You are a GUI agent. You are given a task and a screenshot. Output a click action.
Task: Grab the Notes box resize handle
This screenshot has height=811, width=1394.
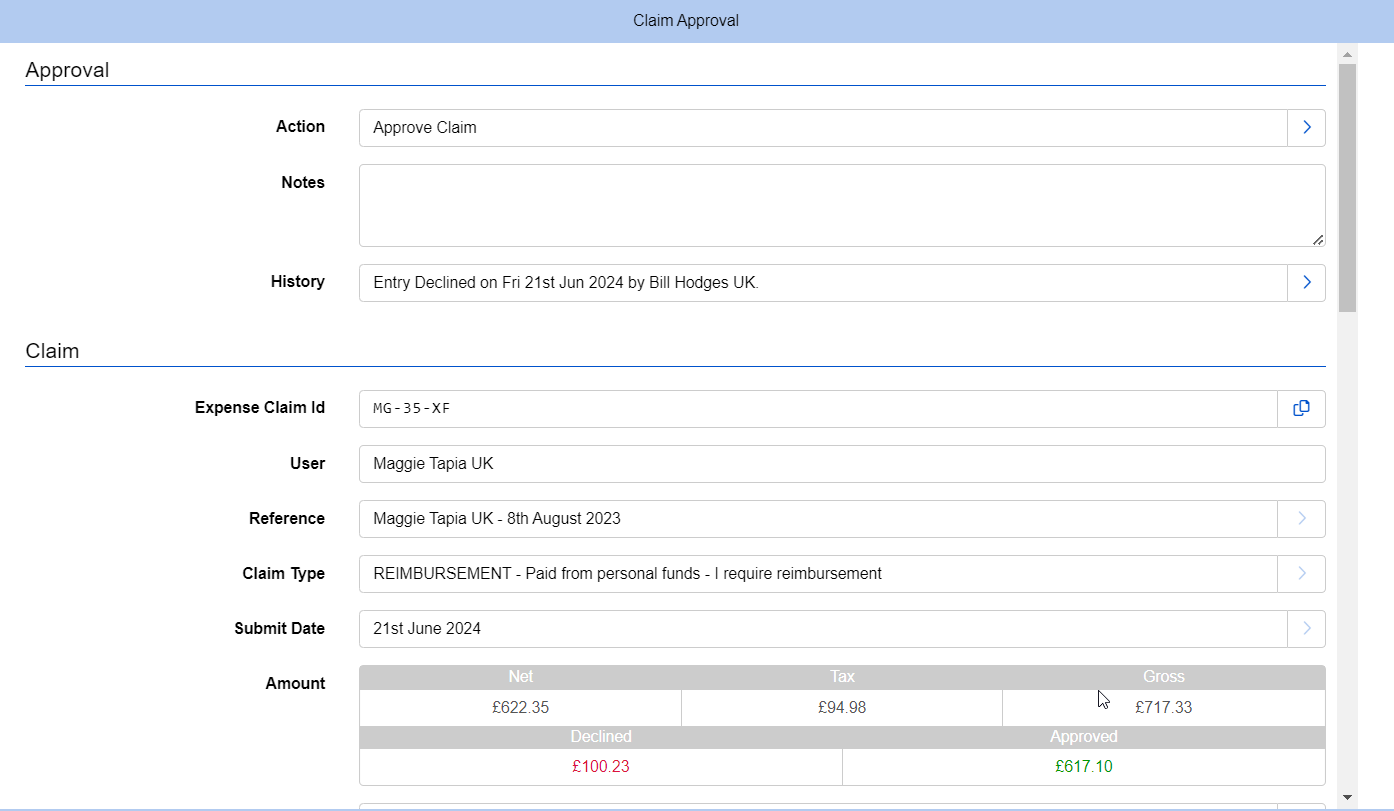coord(1318,239)
